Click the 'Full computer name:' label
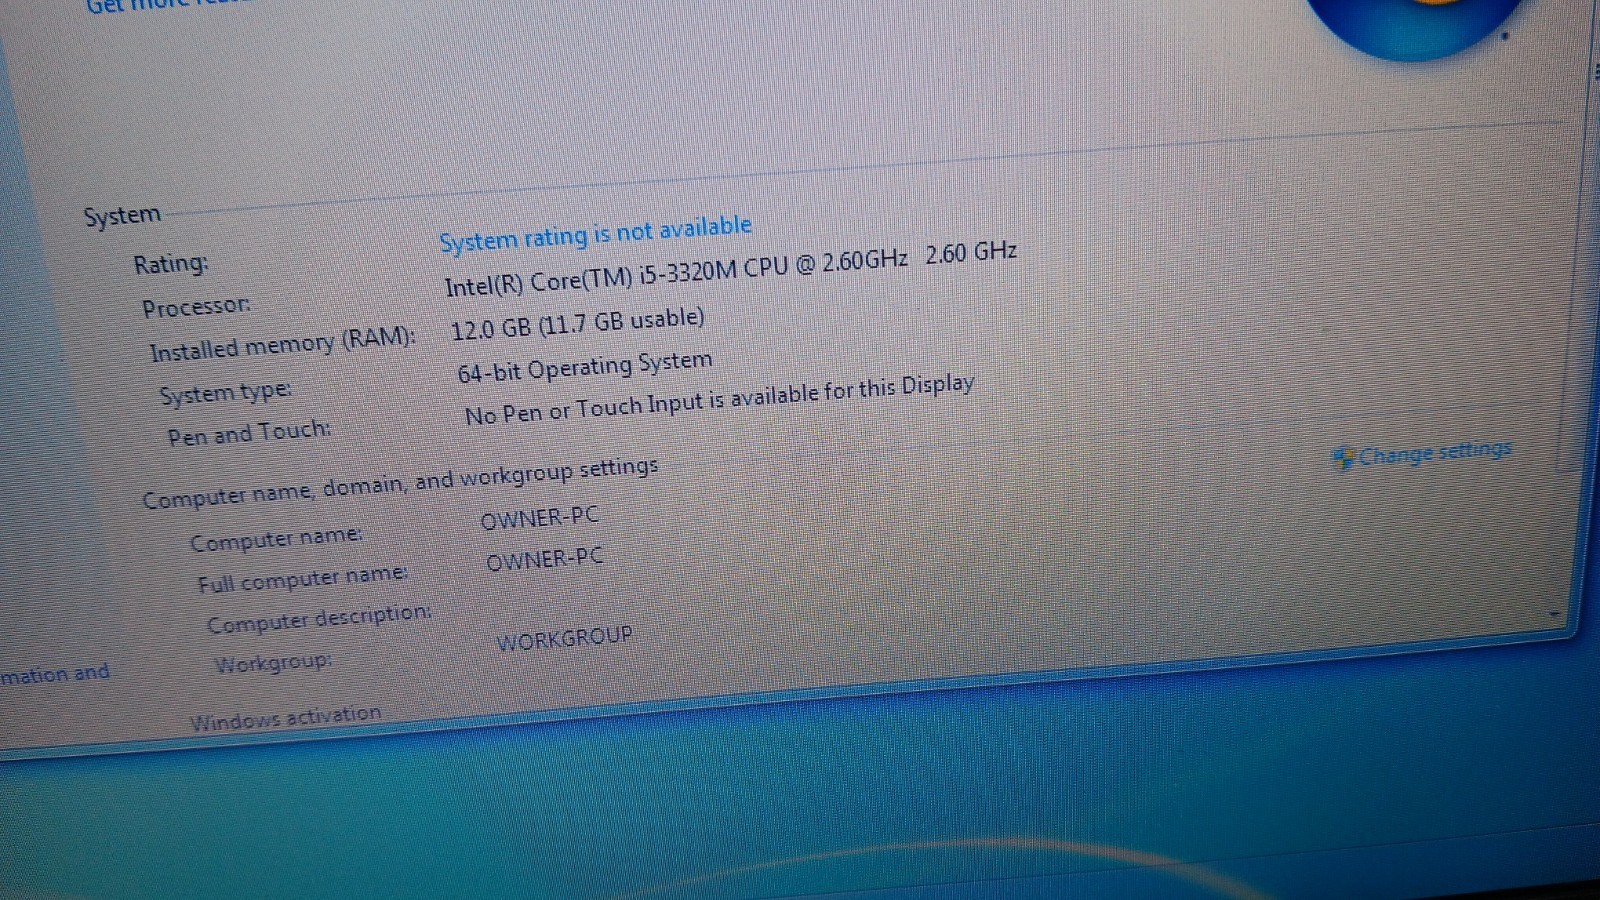1600x900 pixels. [x=302, y=579]
